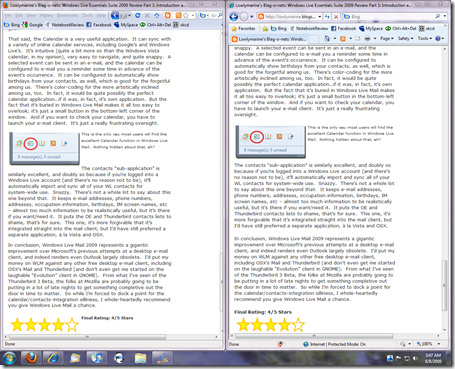Viewport: 455px width, 369px height.
Task: Click the Internet Explorer vertical scrollbar thumb
Action: pos(444,285)
